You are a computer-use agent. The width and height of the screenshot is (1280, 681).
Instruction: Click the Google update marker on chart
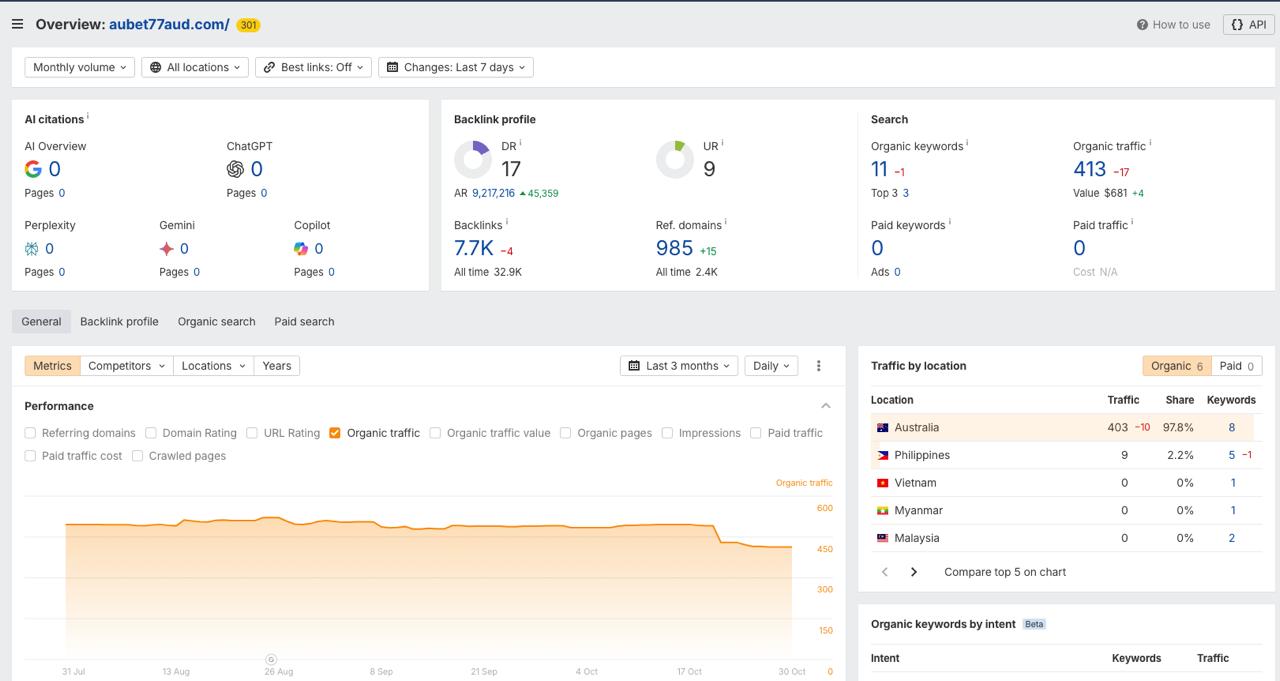point(271,659)
